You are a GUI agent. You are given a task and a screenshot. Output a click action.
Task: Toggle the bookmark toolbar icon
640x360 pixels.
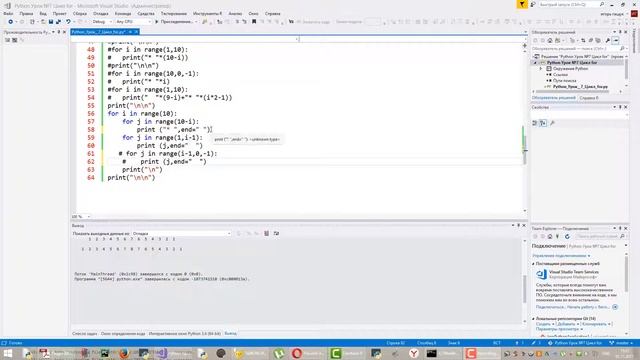pos(254,22)
